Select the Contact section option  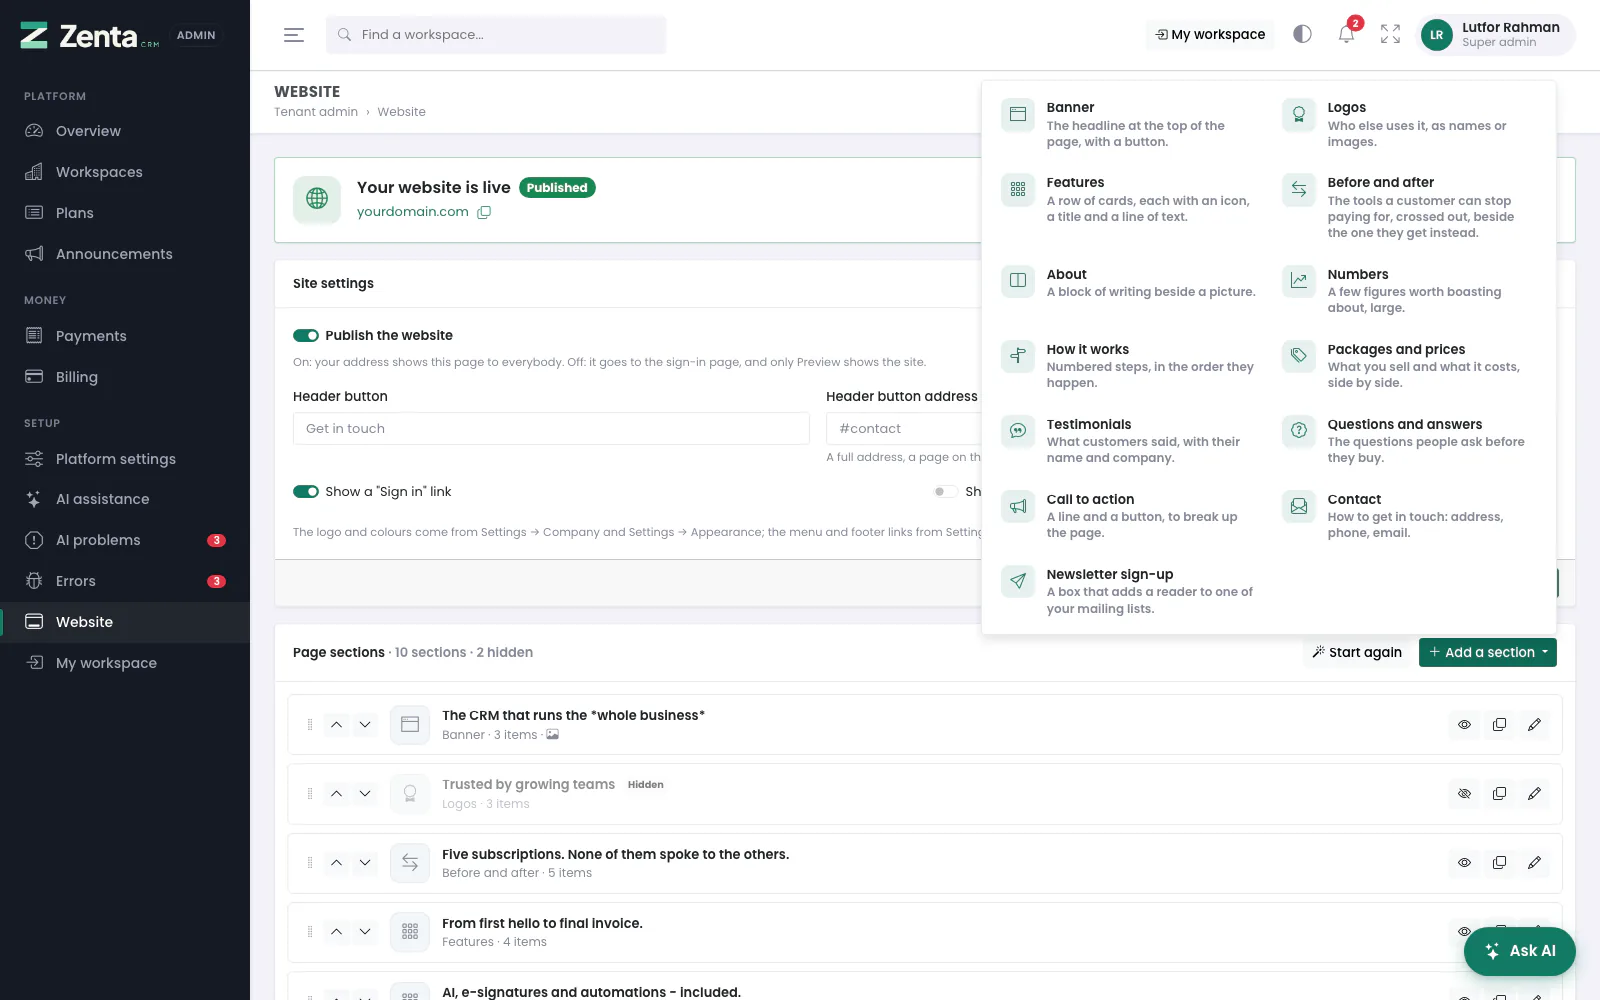(1410, 516)
